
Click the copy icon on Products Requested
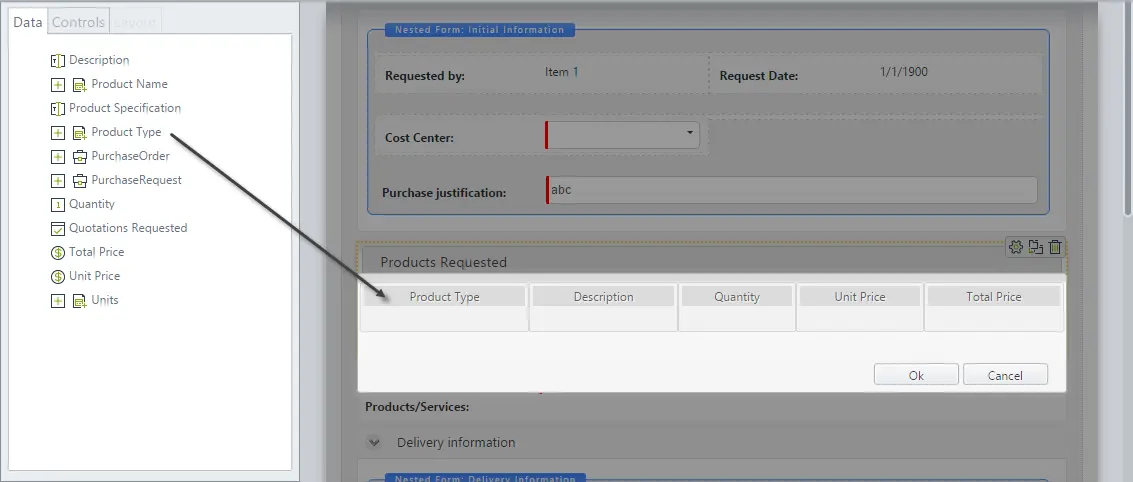point(1035,247)
